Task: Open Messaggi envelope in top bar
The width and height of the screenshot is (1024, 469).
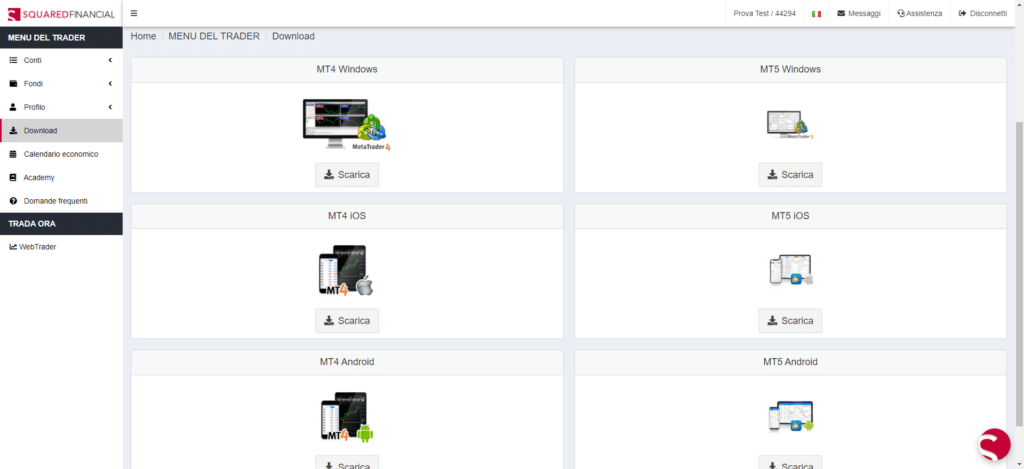Action: tap(859, 13)
